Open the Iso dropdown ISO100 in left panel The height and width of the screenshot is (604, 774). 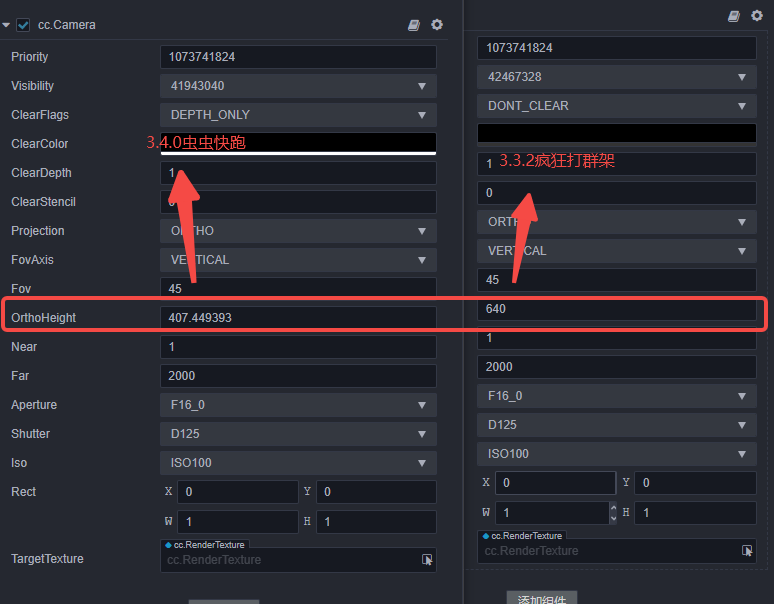pos(298,463)
